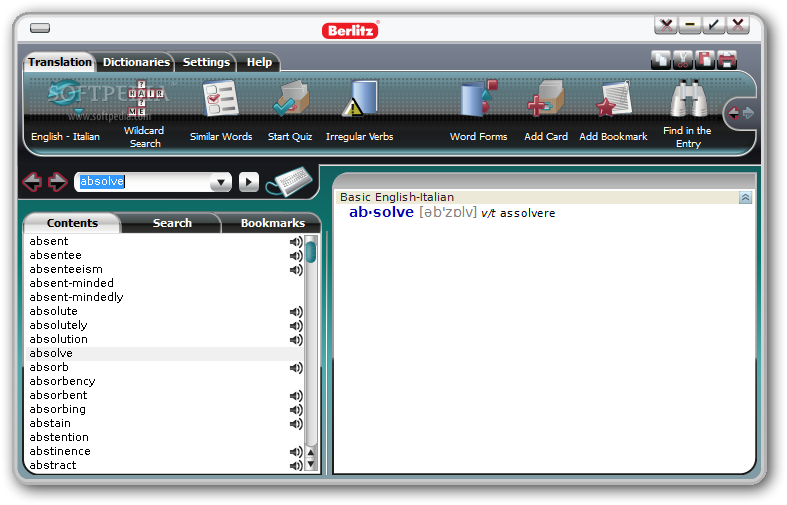Screen dimensions: 787x505
Task: Select absorbency in the word list
Action: click(x=164, y=382)
